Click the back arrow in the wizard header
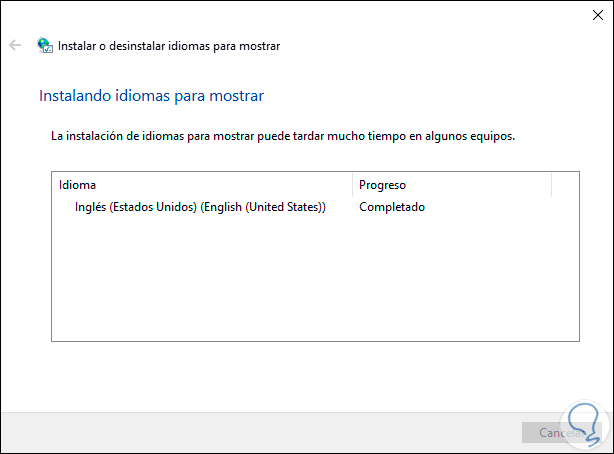 point(15,46)
